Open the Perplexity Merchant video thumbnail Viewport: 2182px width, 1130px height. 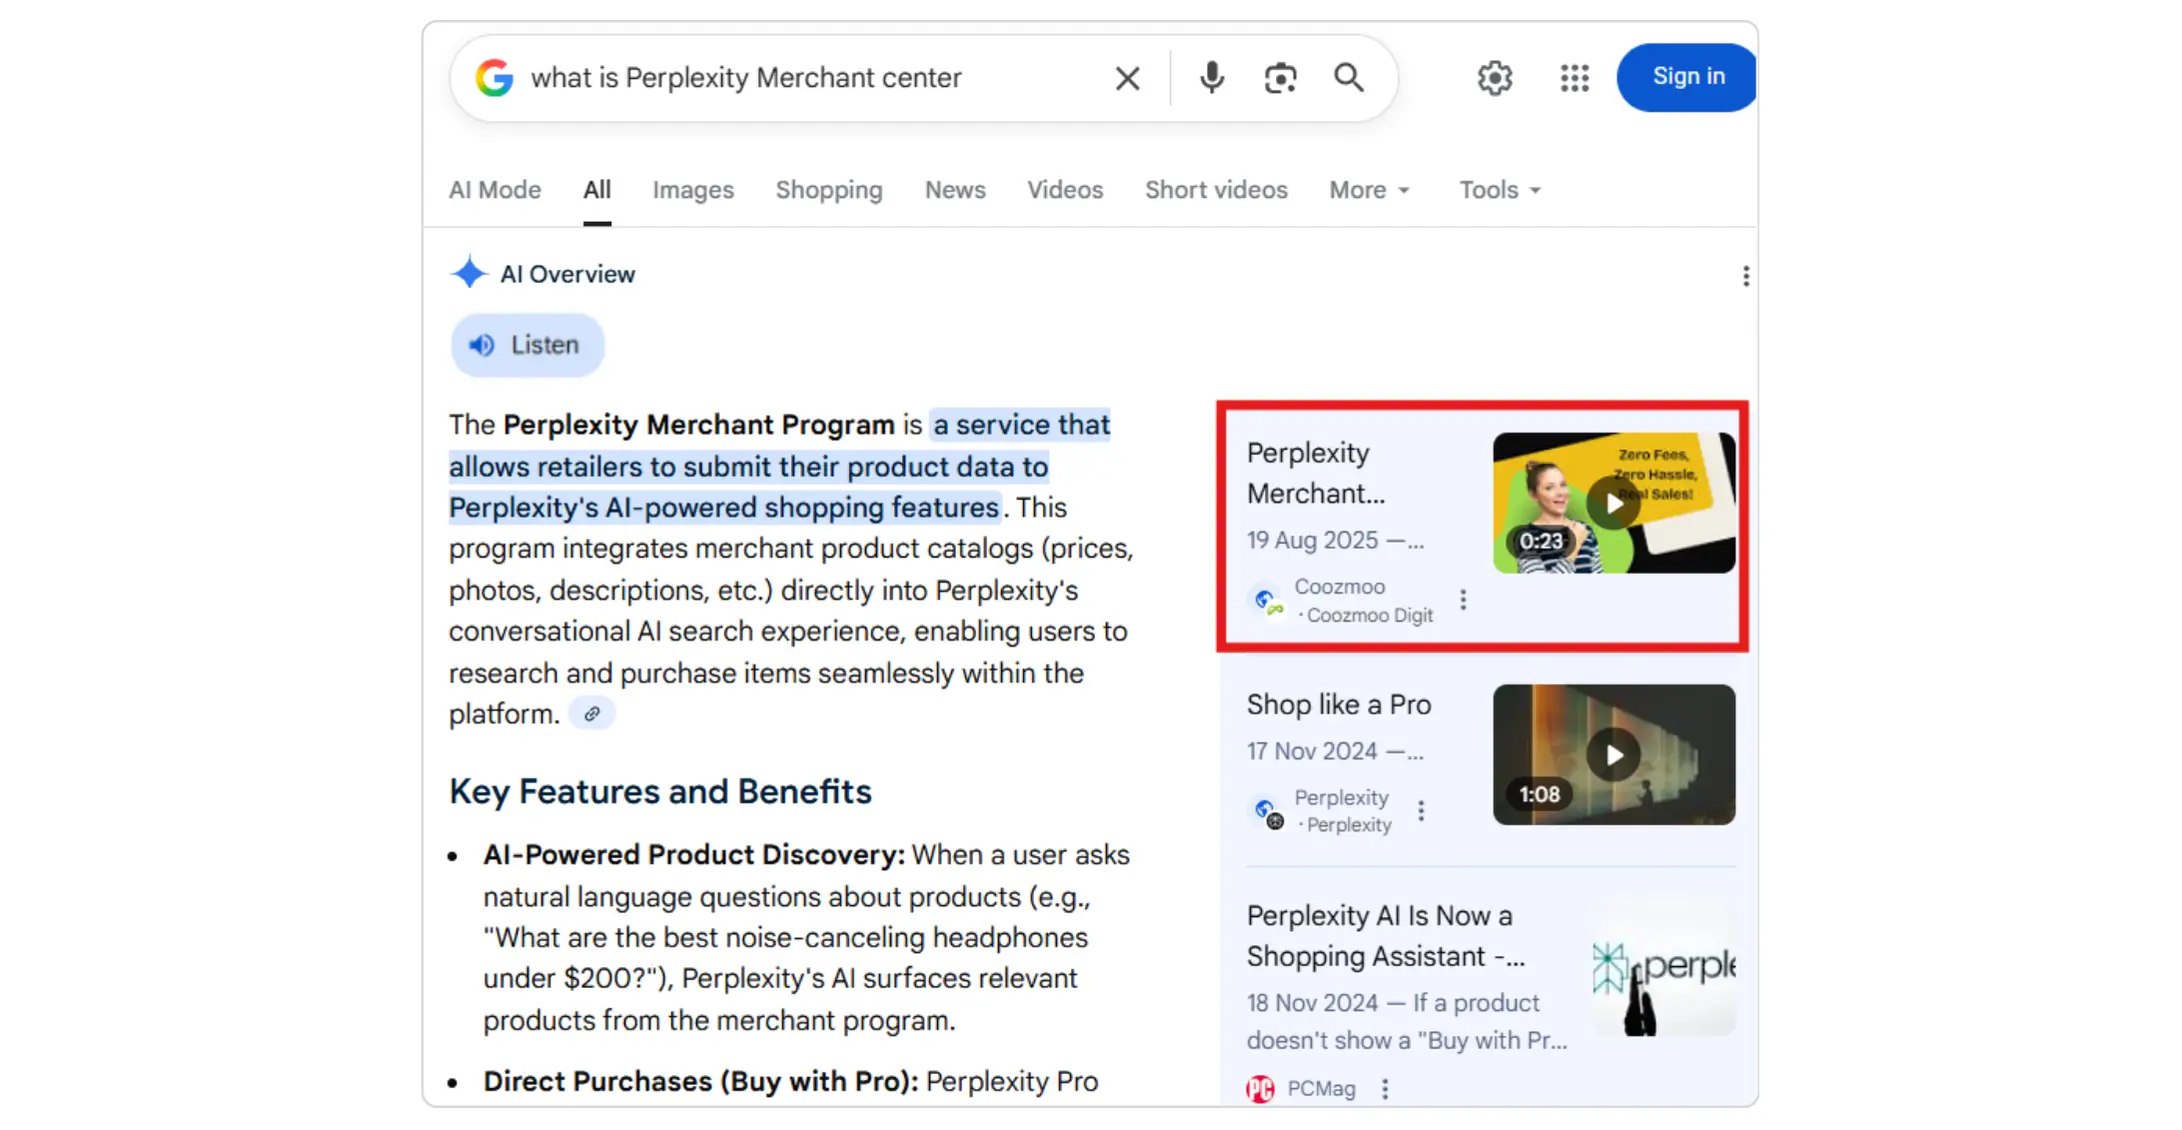click(1613, 503)
